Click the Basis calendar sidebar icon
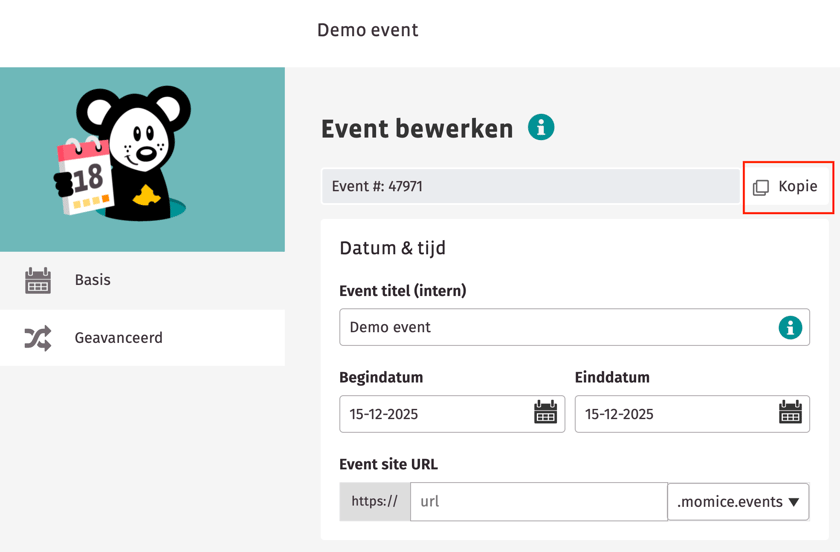This screenshot has width=840, height=552. point(38,280)
